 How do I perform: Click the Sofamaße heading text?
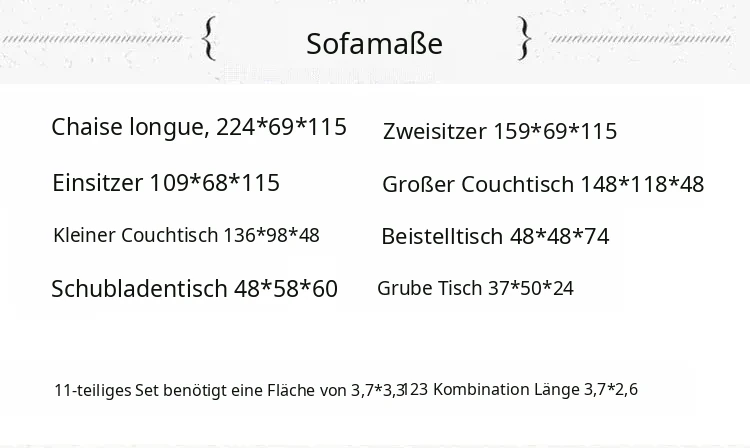[374, 44]
